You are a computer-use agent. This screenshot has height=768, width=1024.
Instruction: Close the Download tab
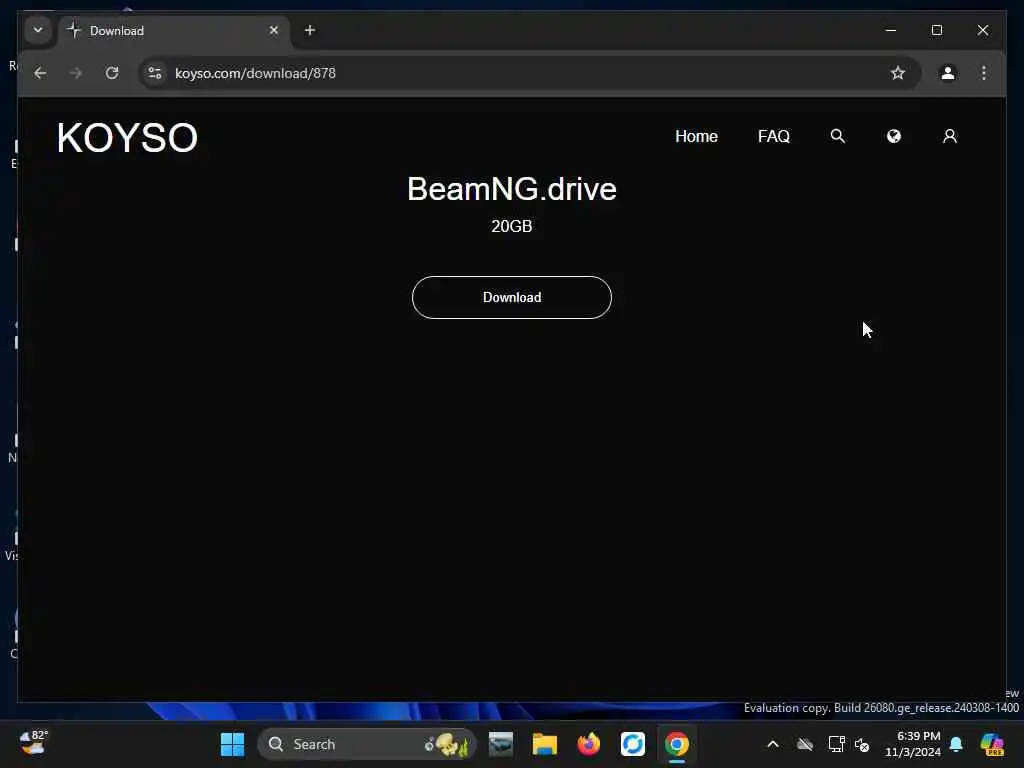click(274, 30)
